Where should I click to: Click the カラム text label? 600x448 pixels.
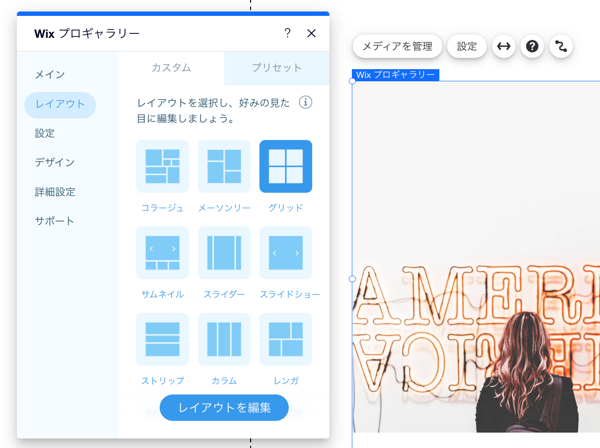[x=224, y=381]
